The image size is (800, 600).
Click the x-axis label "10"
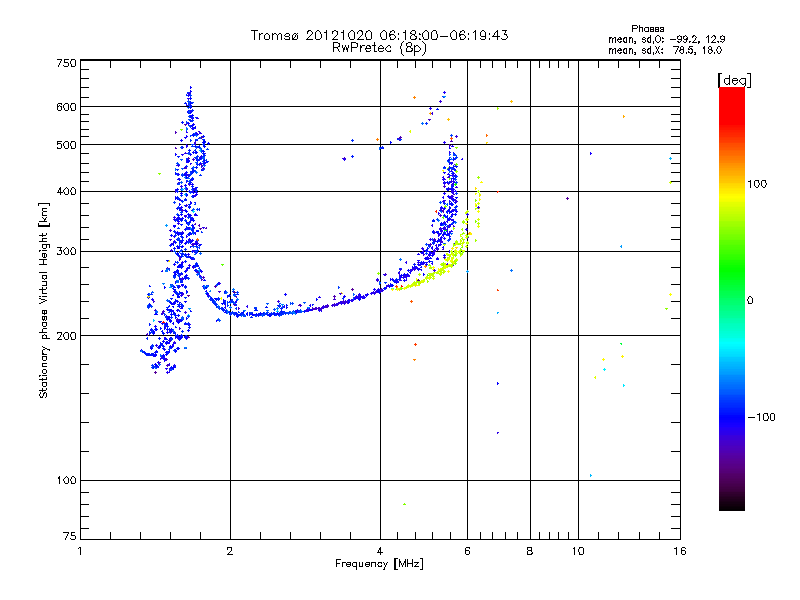[x=578, y=551]
